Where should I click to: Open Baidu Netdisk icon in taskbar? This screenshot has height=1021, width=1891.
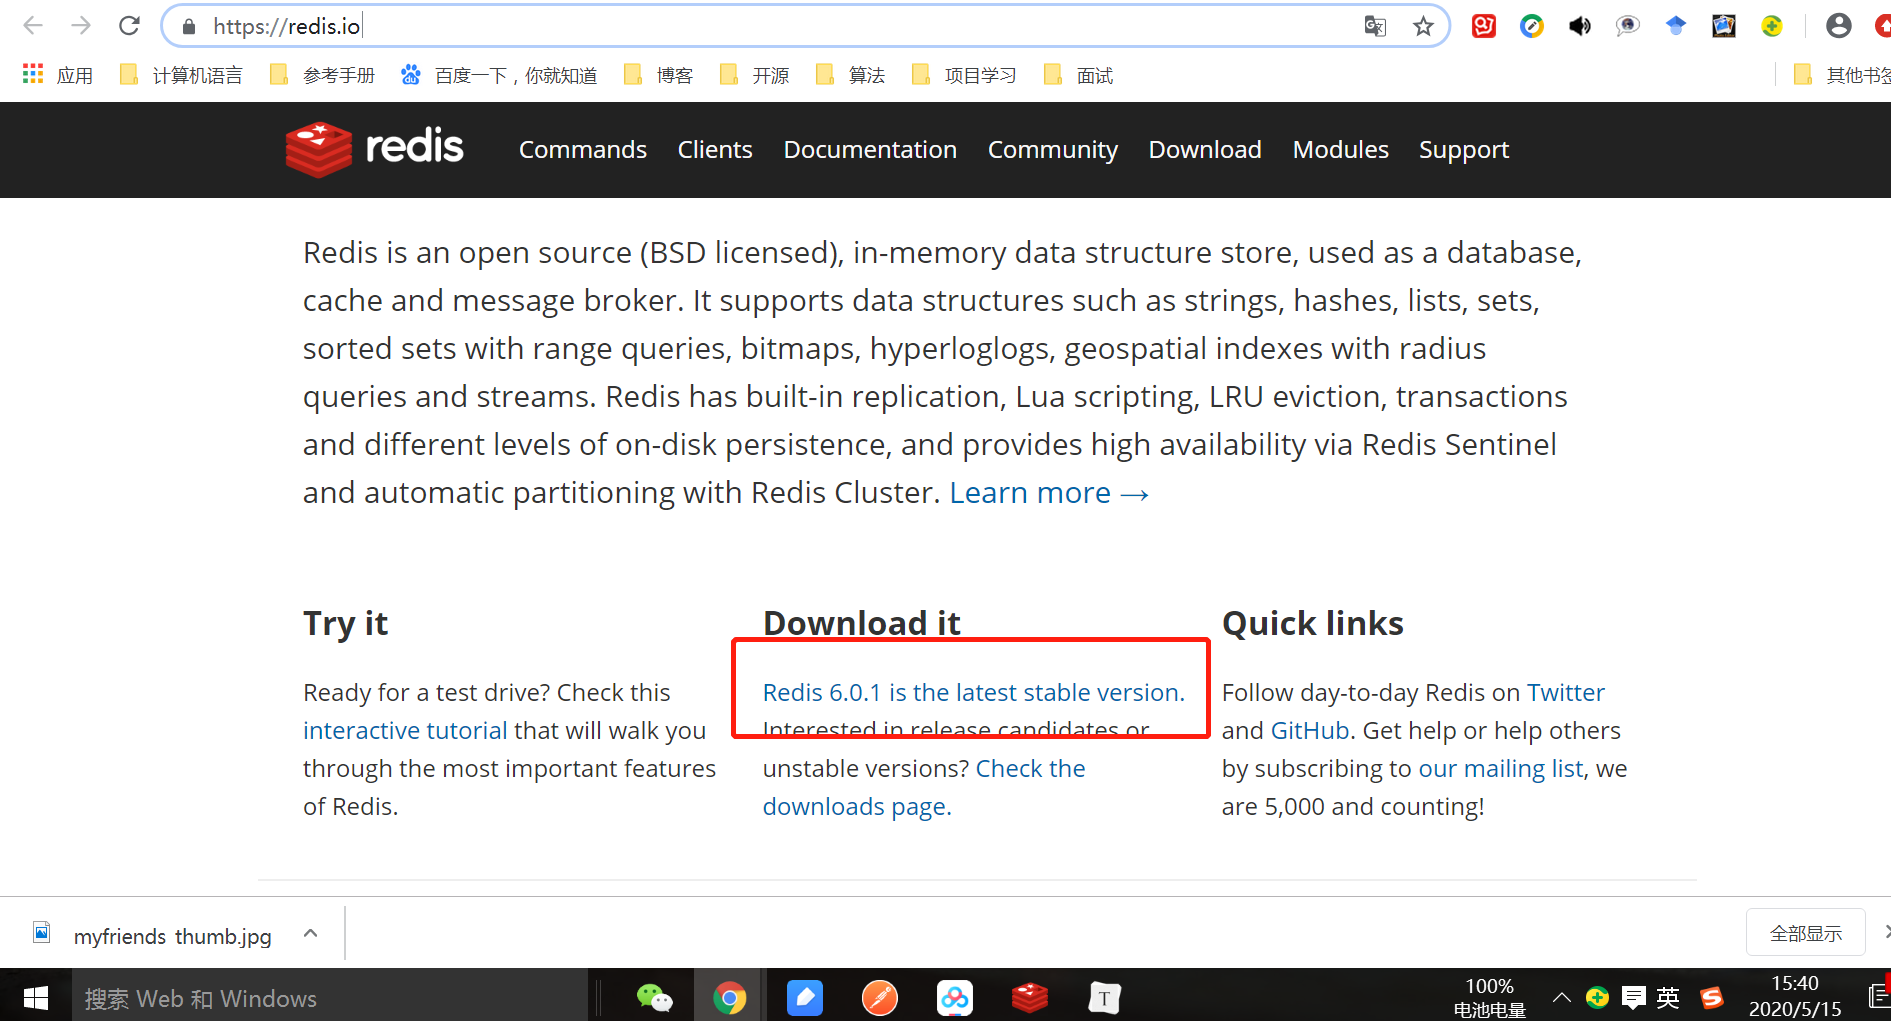point(954,997)
